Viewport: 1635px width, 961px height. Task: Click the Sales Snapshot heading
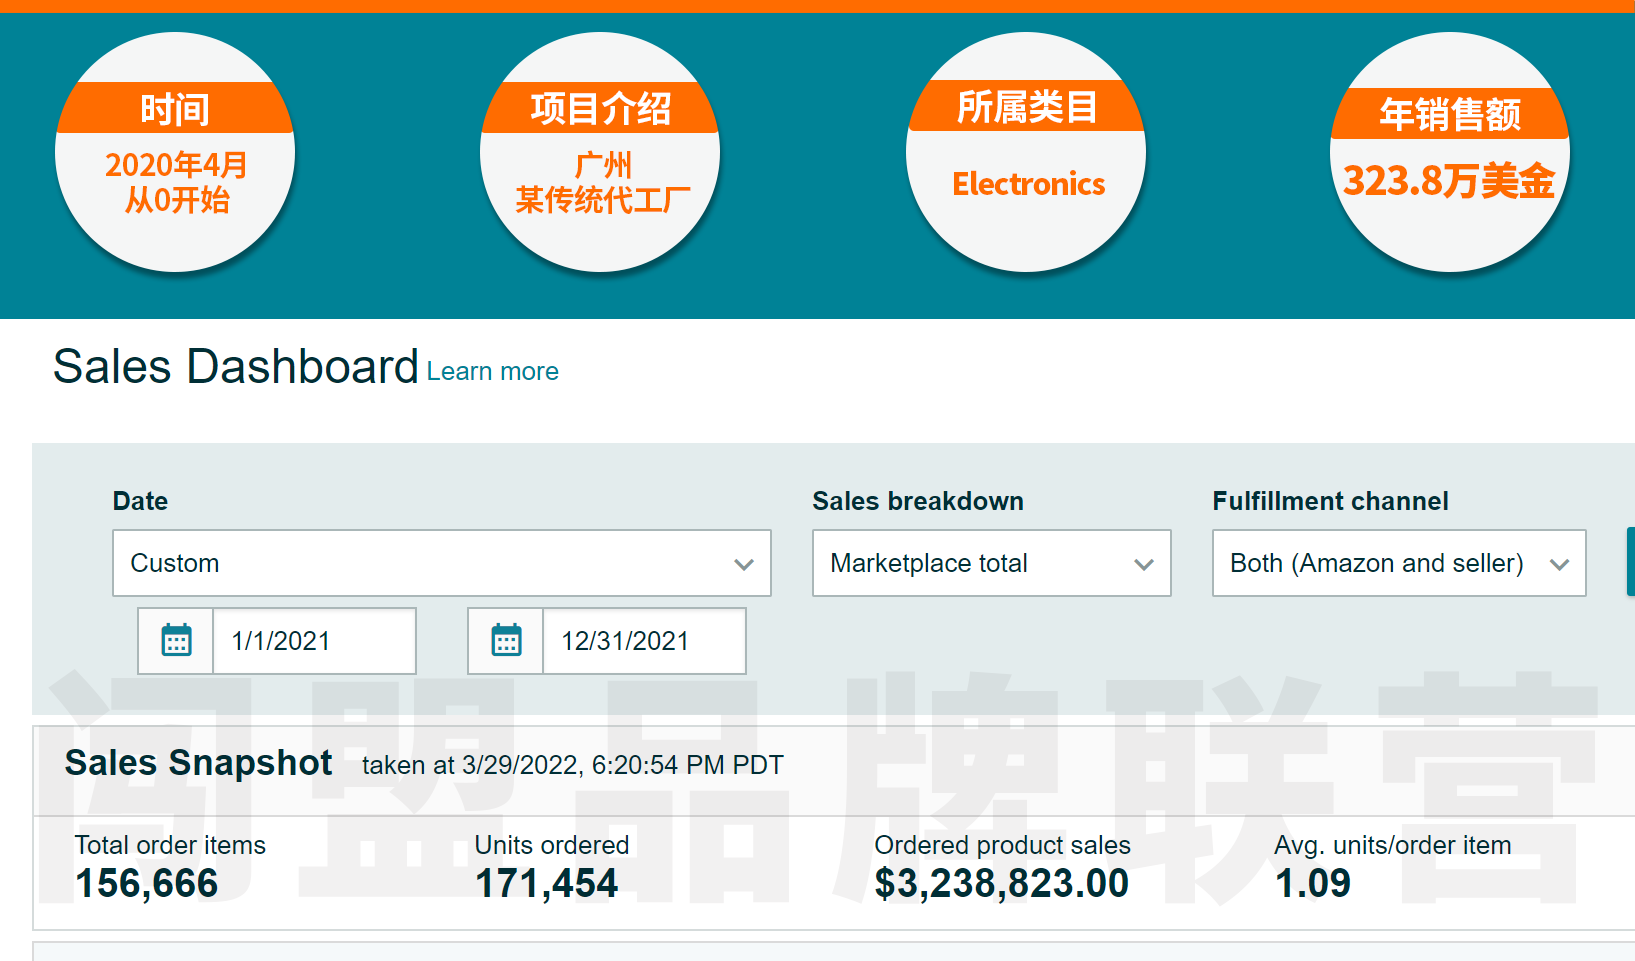tap(198, 763)
